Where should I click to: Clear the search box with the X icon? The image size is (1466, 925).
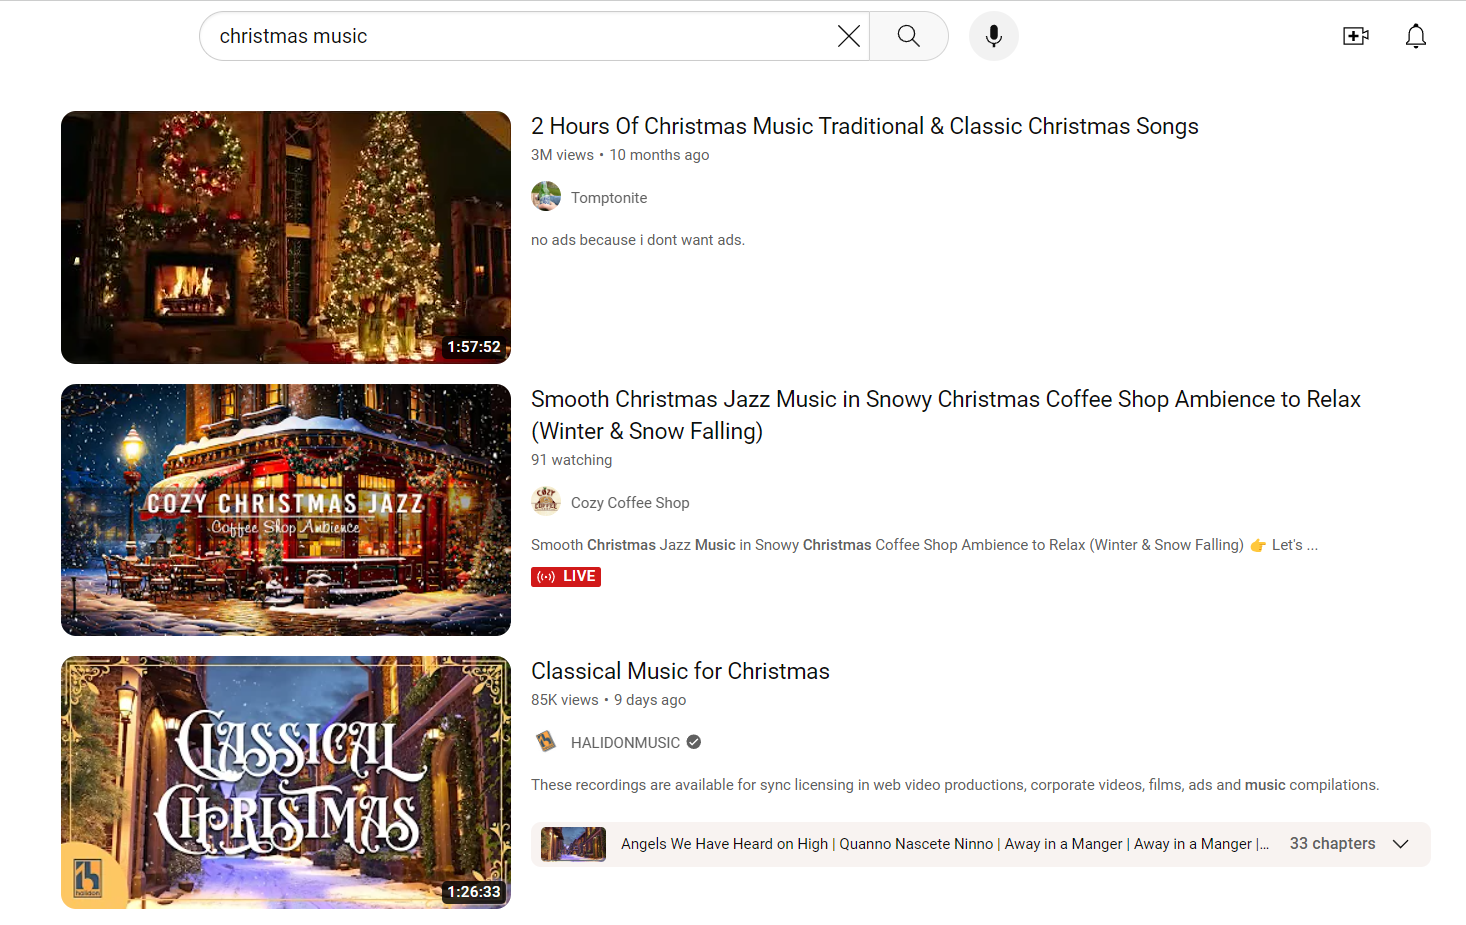pyautogui.click(x=848, y=36)
